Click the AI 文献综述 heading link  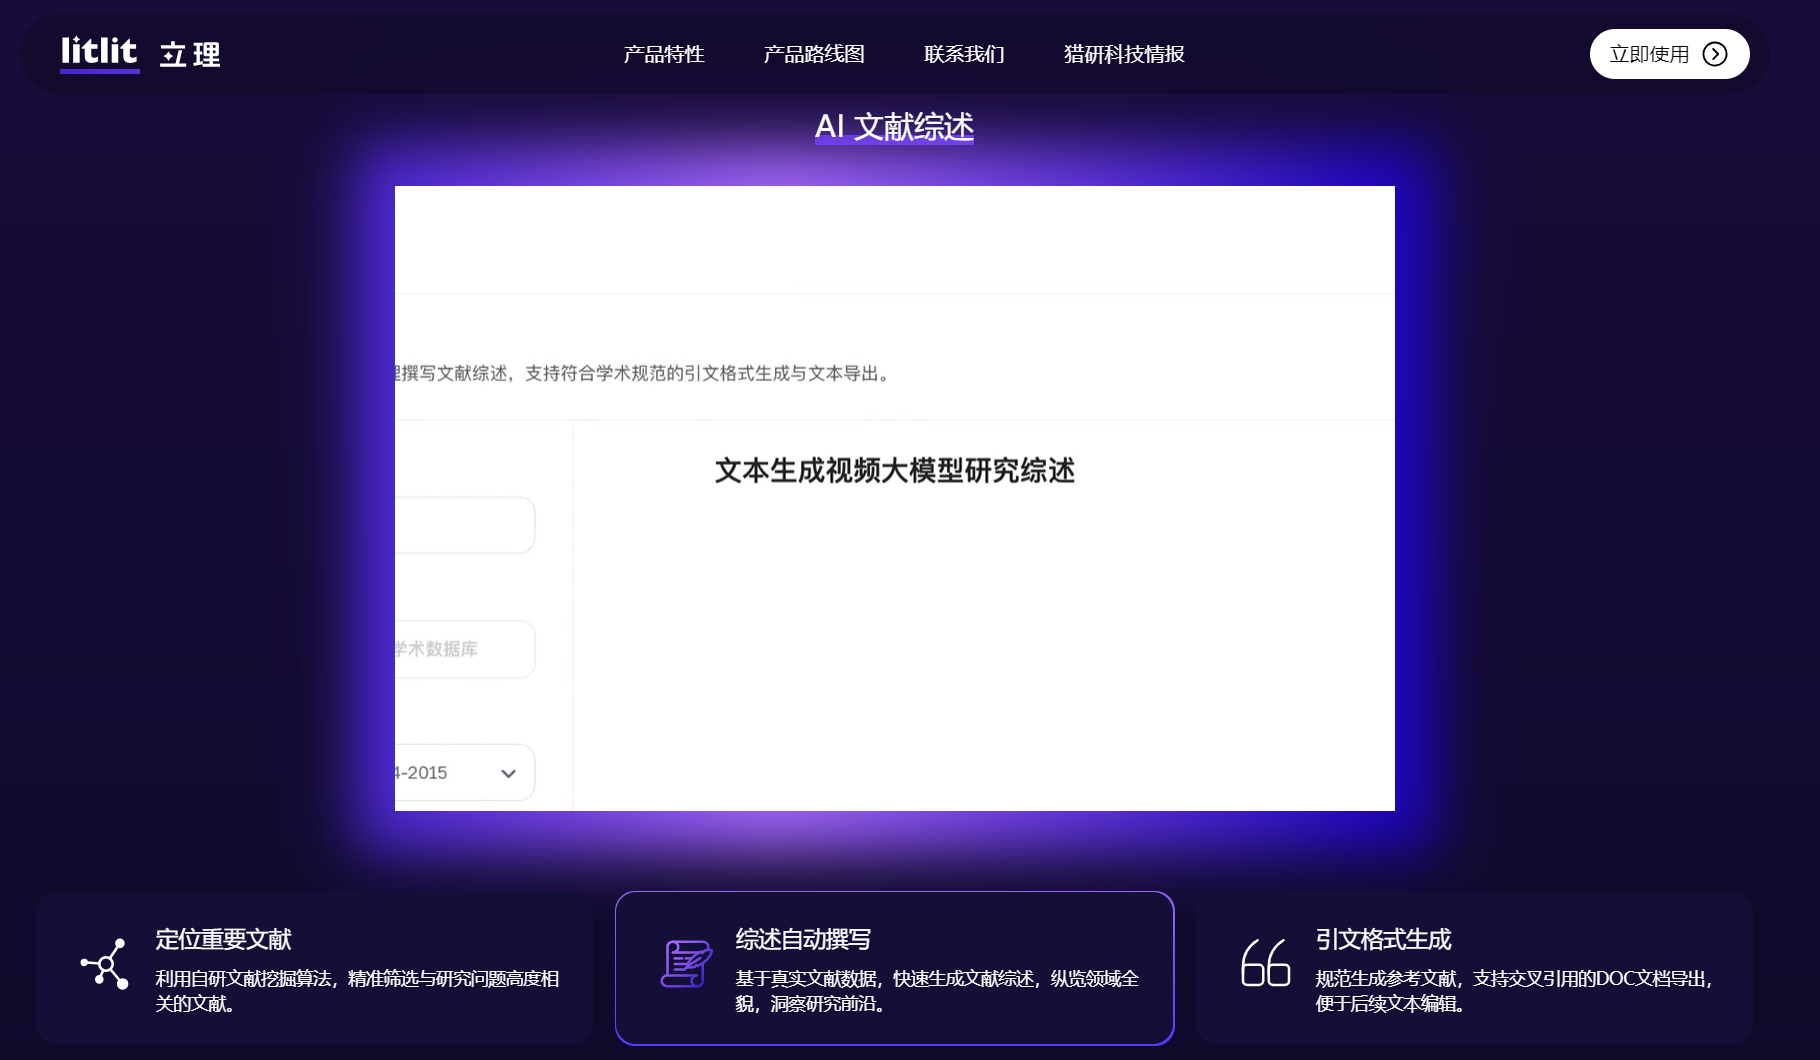(895, 127)
